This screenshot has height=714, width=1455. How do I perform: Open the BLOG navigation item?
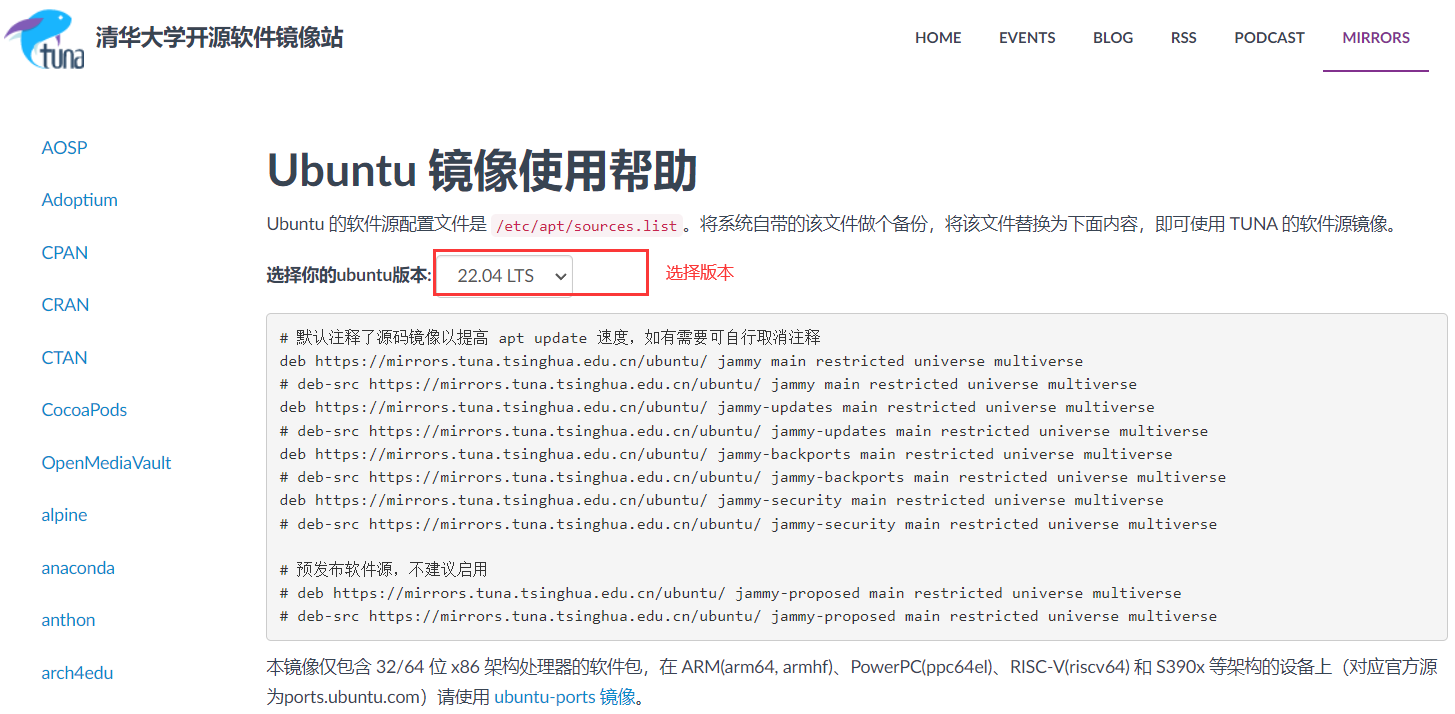pos(1113,38)
